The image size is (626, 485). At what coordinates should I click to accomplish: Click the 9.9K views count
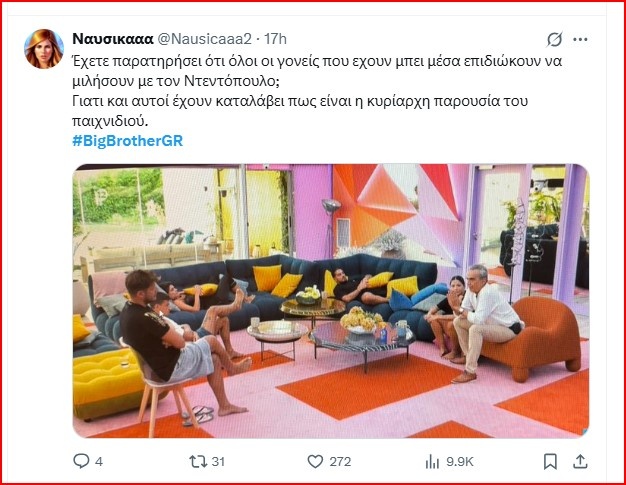tap(460, 462)
